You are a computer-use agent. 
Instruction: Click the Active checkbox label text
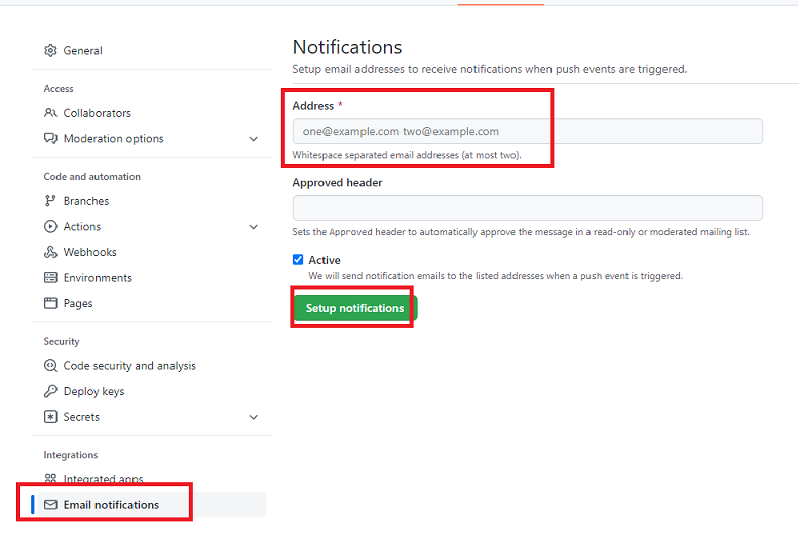click(324, 260)
